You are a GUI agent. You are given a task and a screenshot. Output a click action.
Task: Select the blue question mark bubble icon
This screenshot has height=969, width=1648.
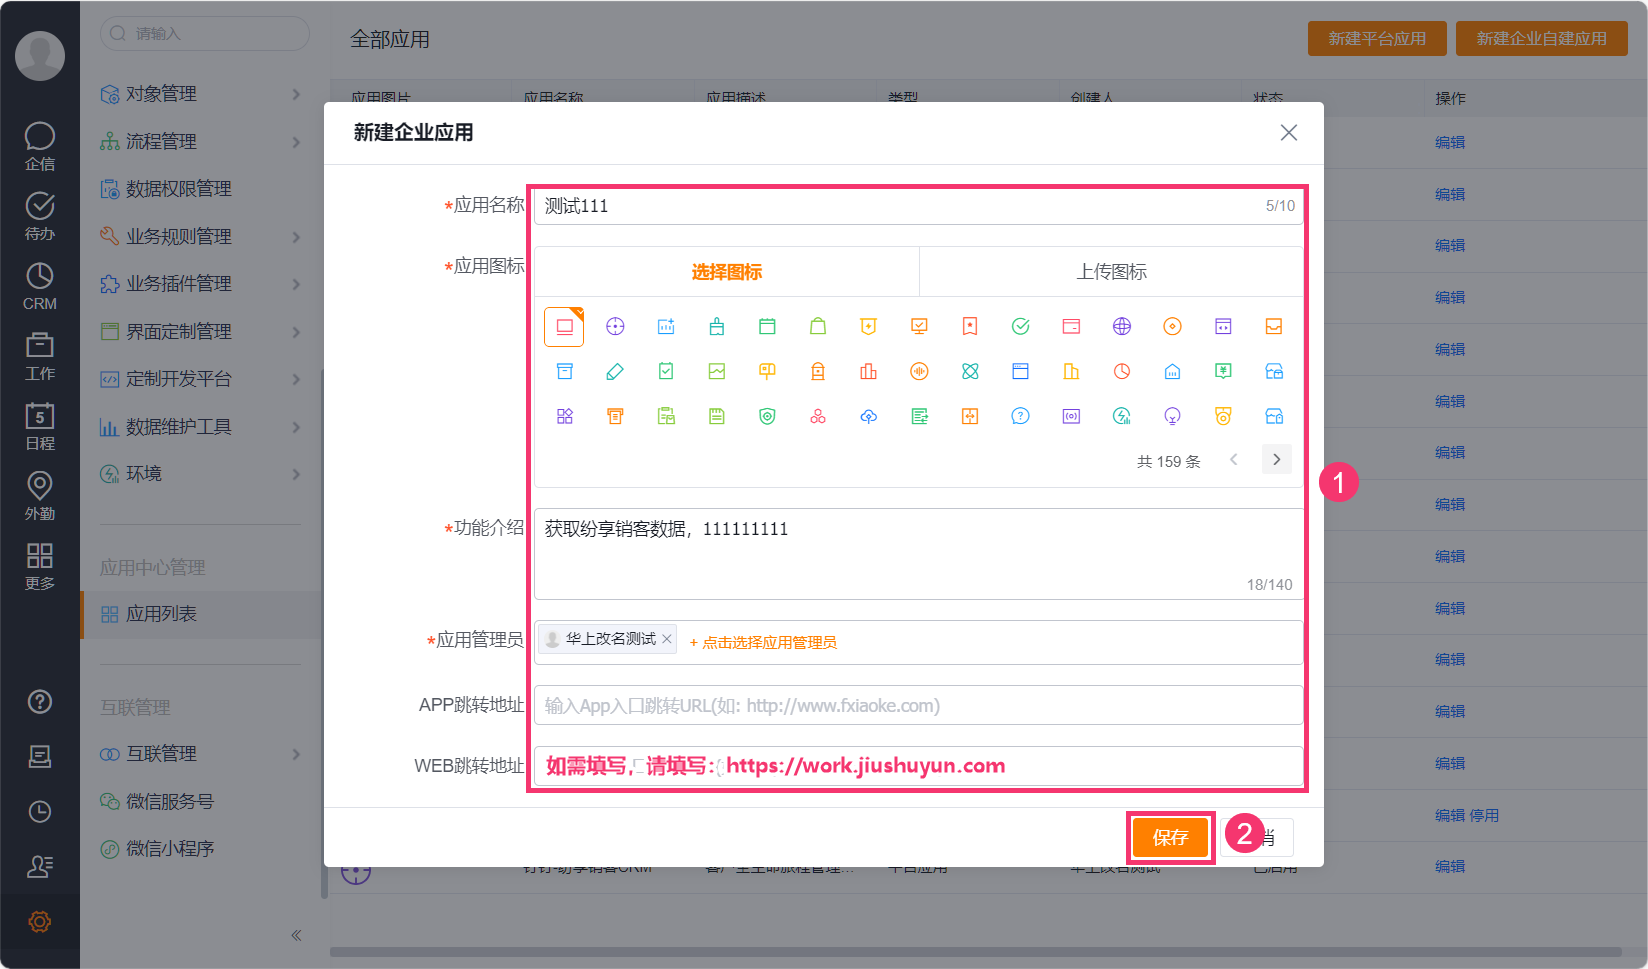click(1020, 416)
